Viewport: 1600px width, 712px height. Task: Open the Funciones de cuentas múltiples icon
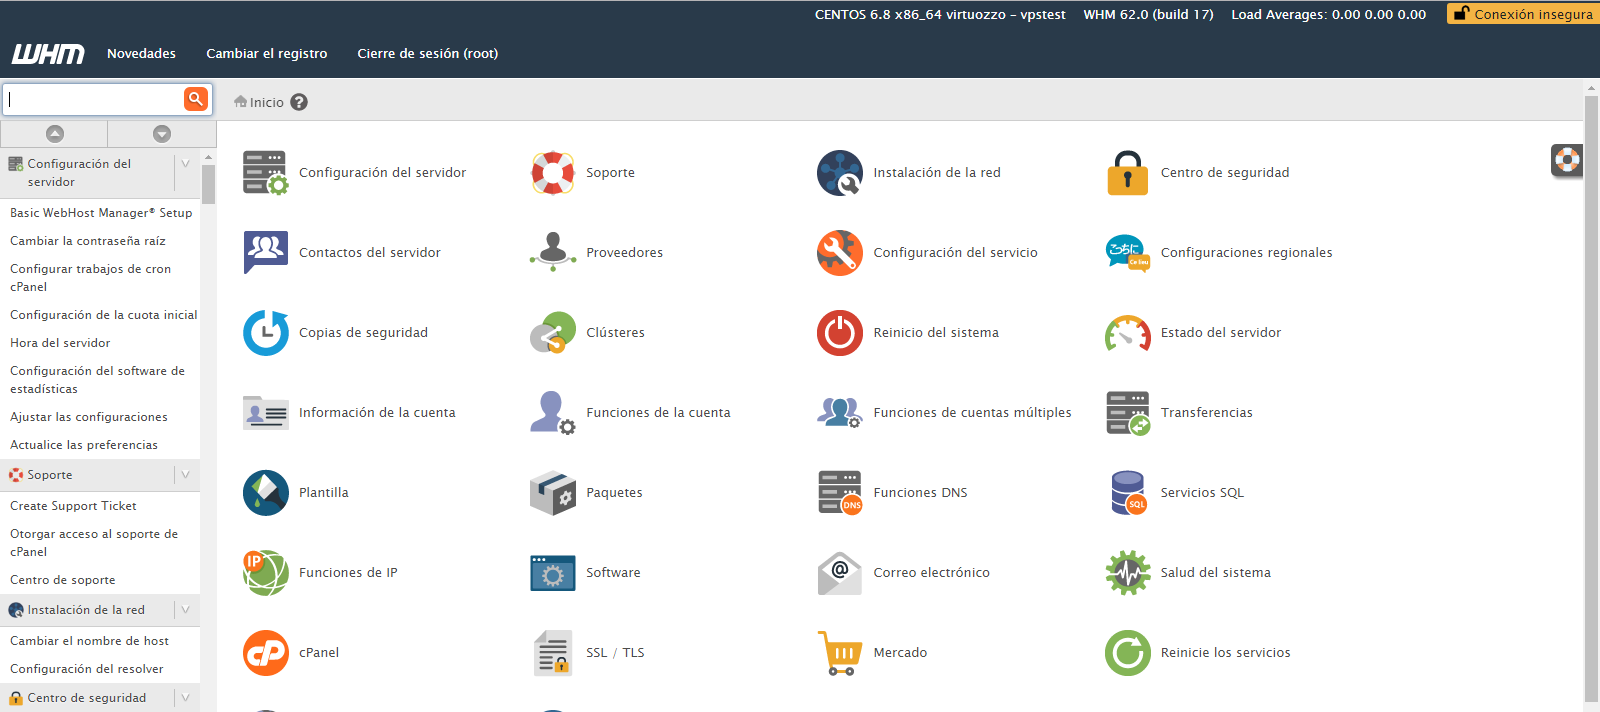tap(840, 413)
